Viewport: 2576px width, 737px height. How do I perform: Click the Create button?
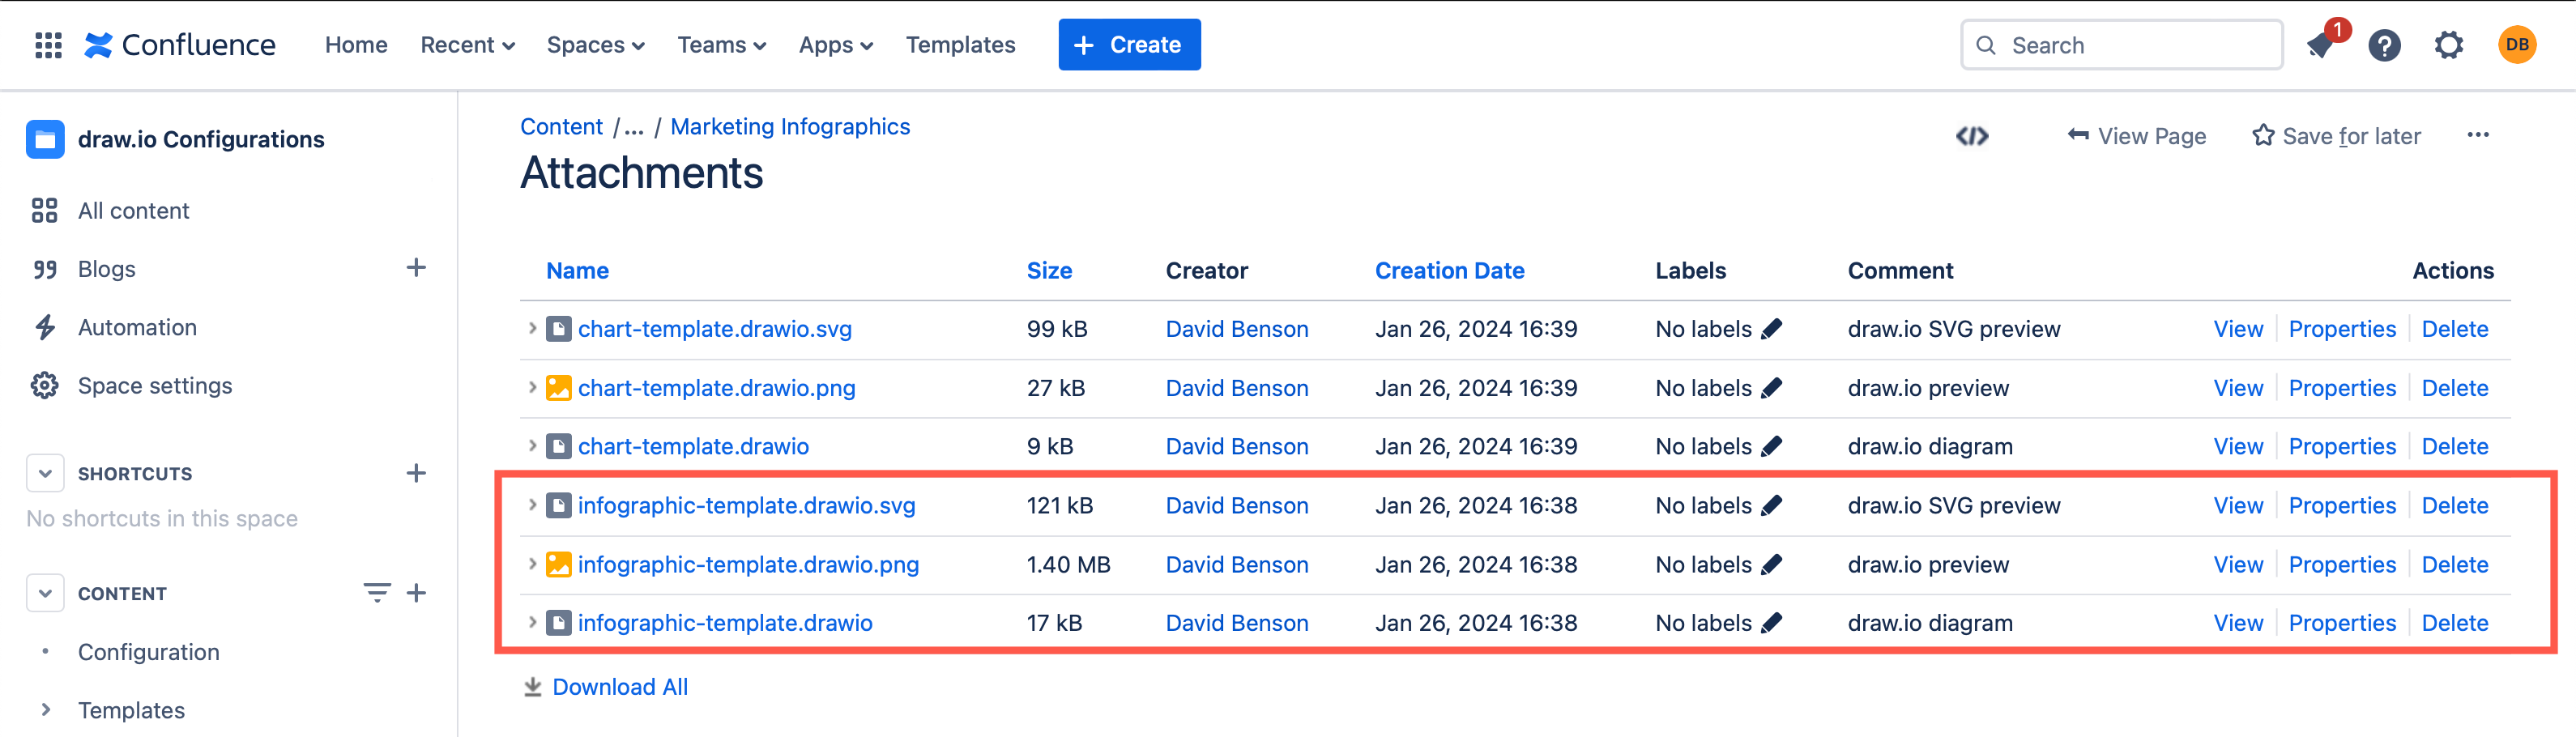click(x=1129, y=44)
